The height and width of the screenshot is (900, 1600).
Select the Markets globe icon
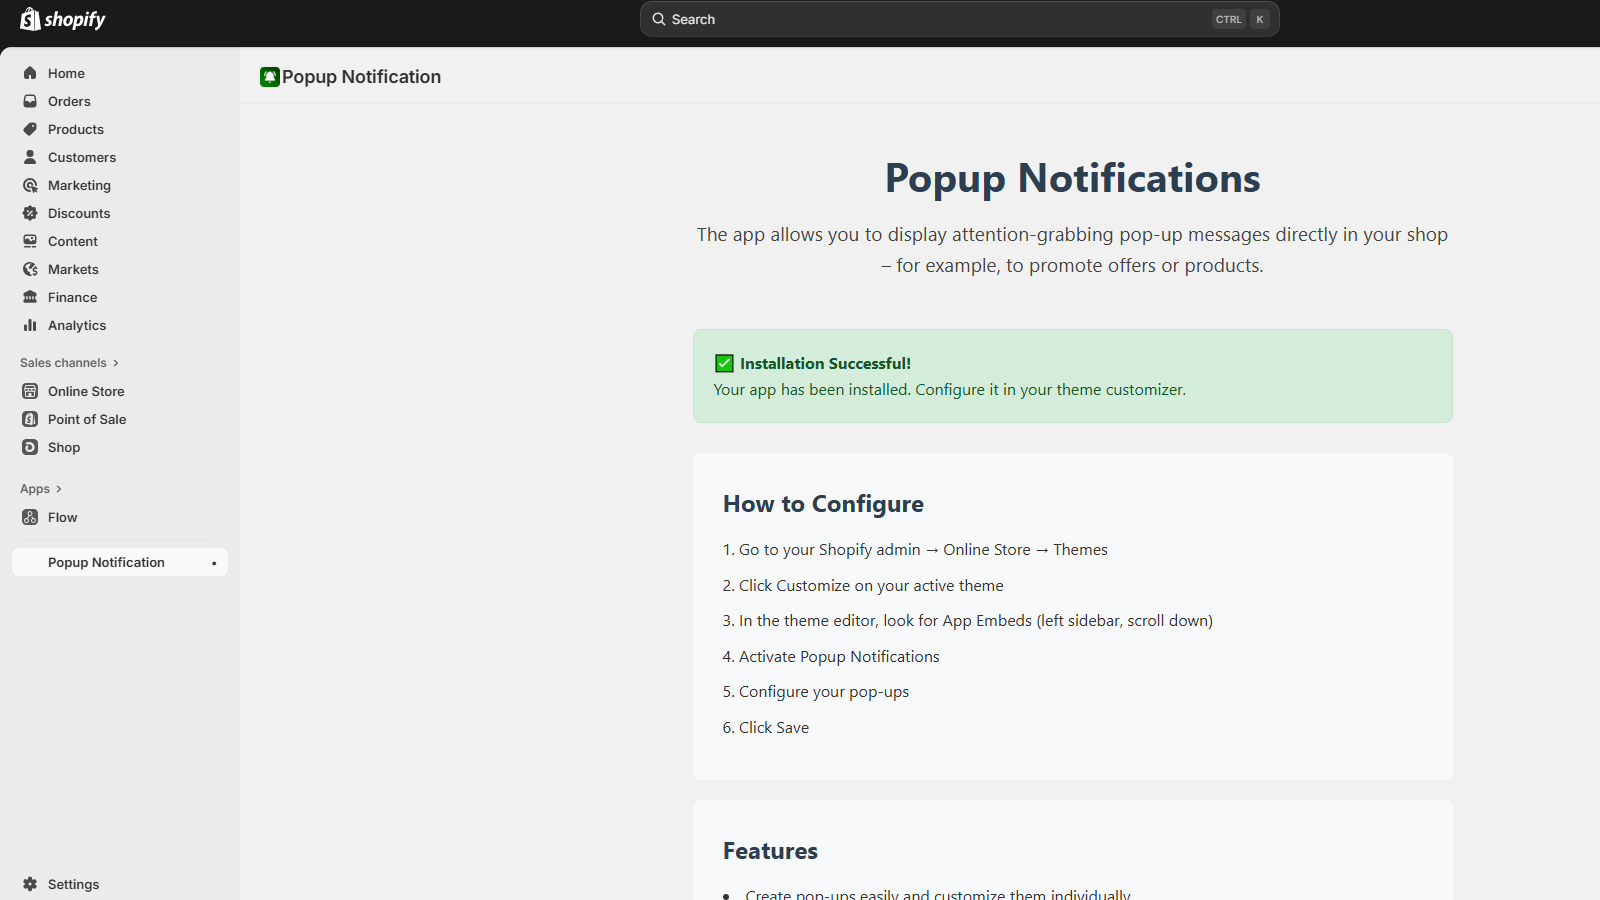click(31, 269)
